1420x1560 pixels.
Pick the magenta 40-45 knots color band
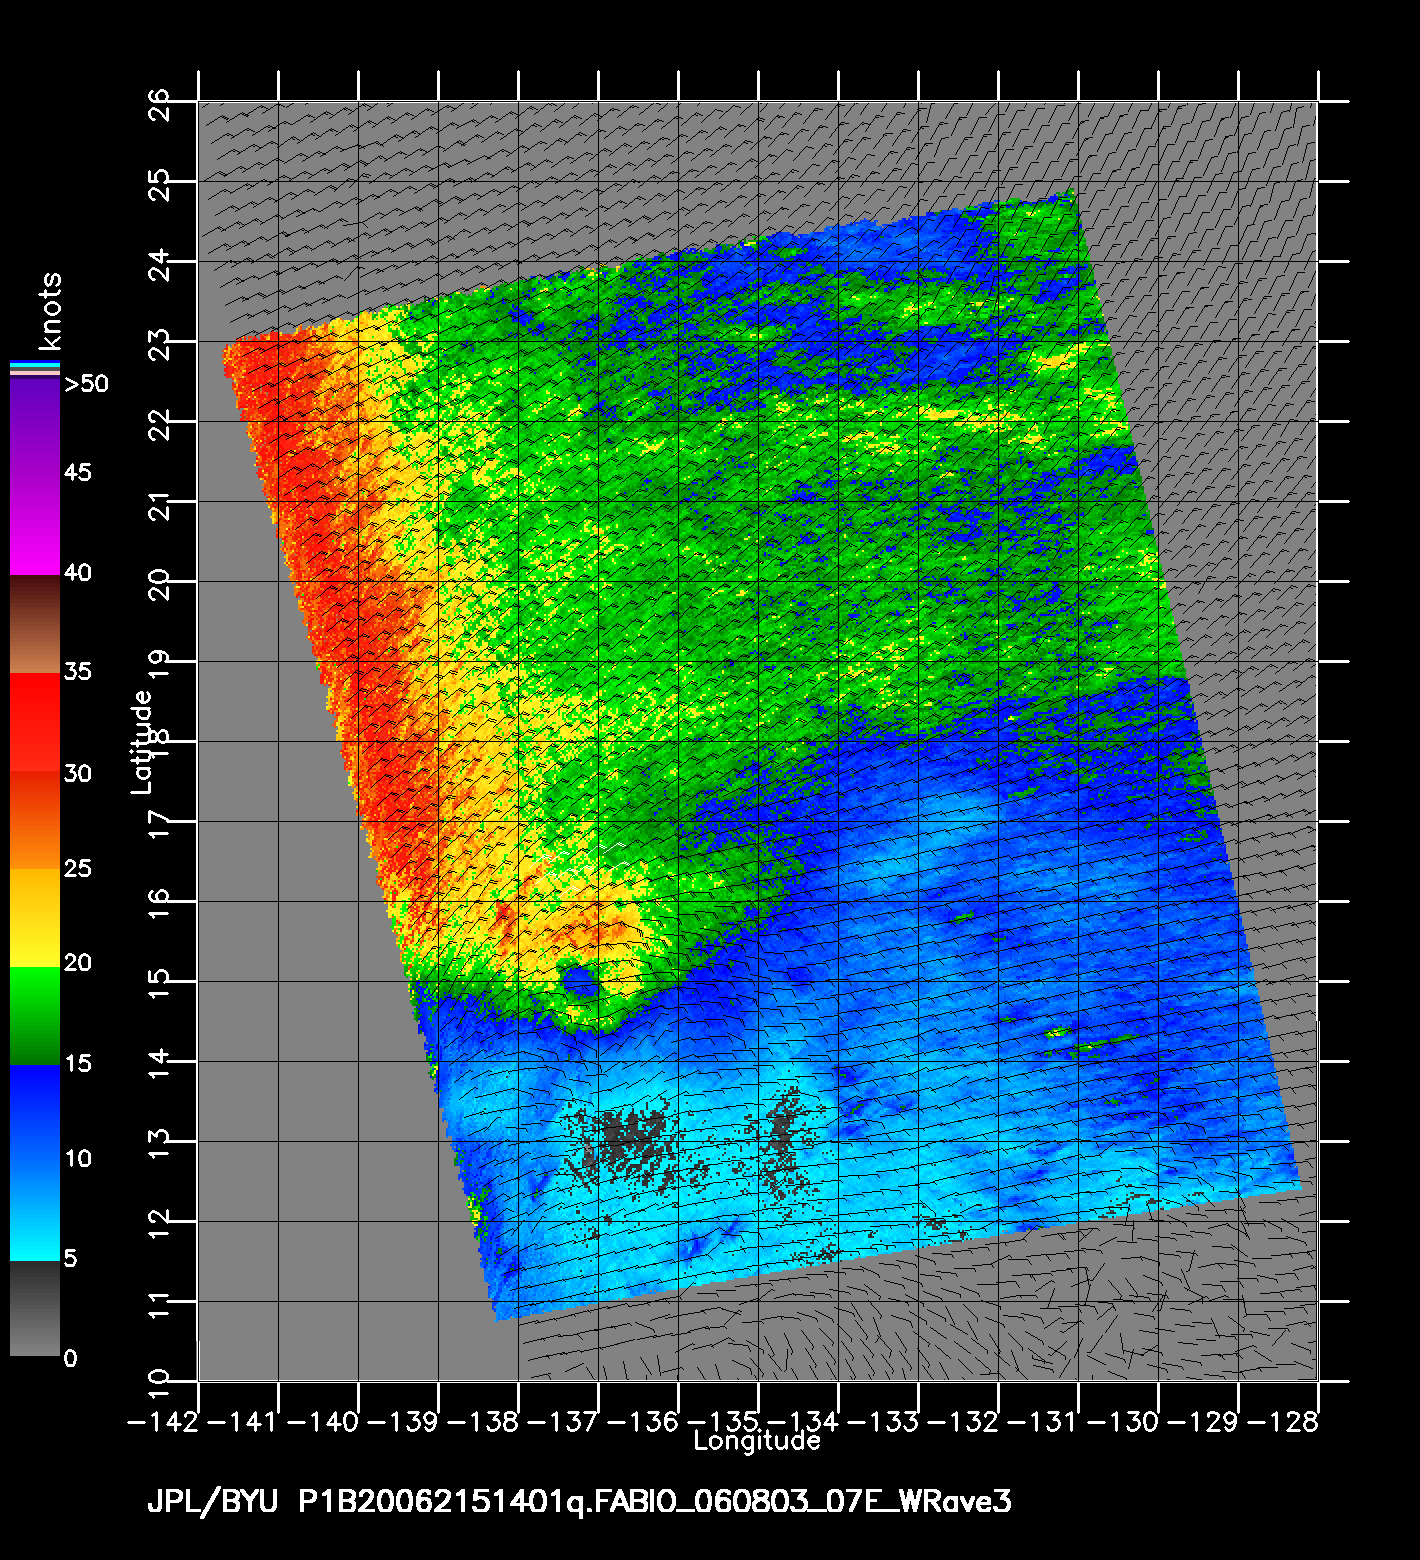pyautogui.click(x=35, y=524)
